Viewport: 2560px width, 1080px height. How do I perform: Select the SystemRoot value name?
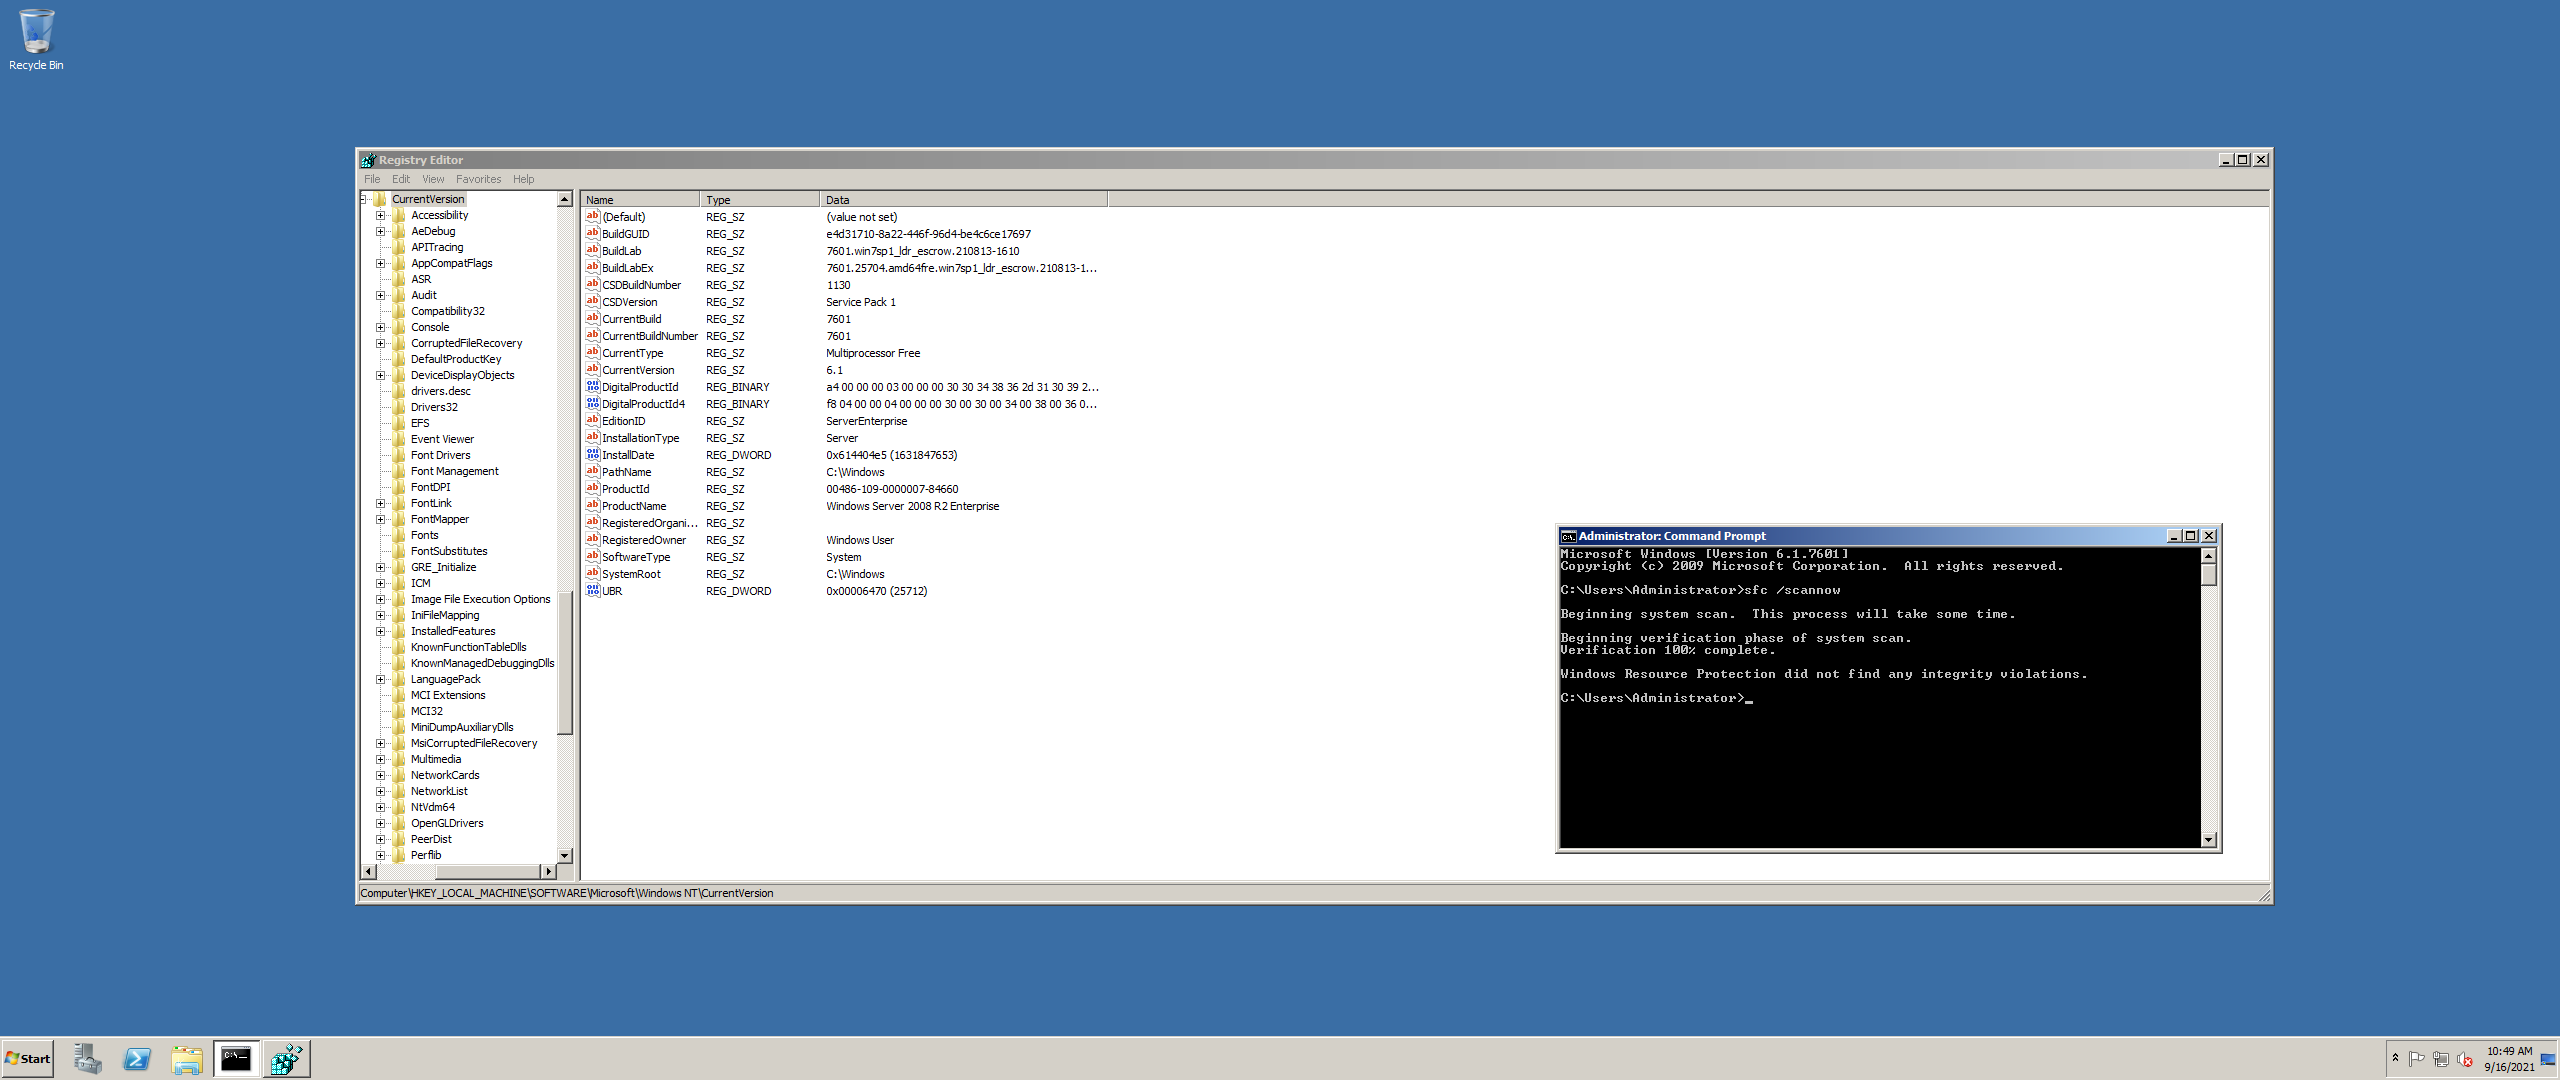[x=631, y=574]
